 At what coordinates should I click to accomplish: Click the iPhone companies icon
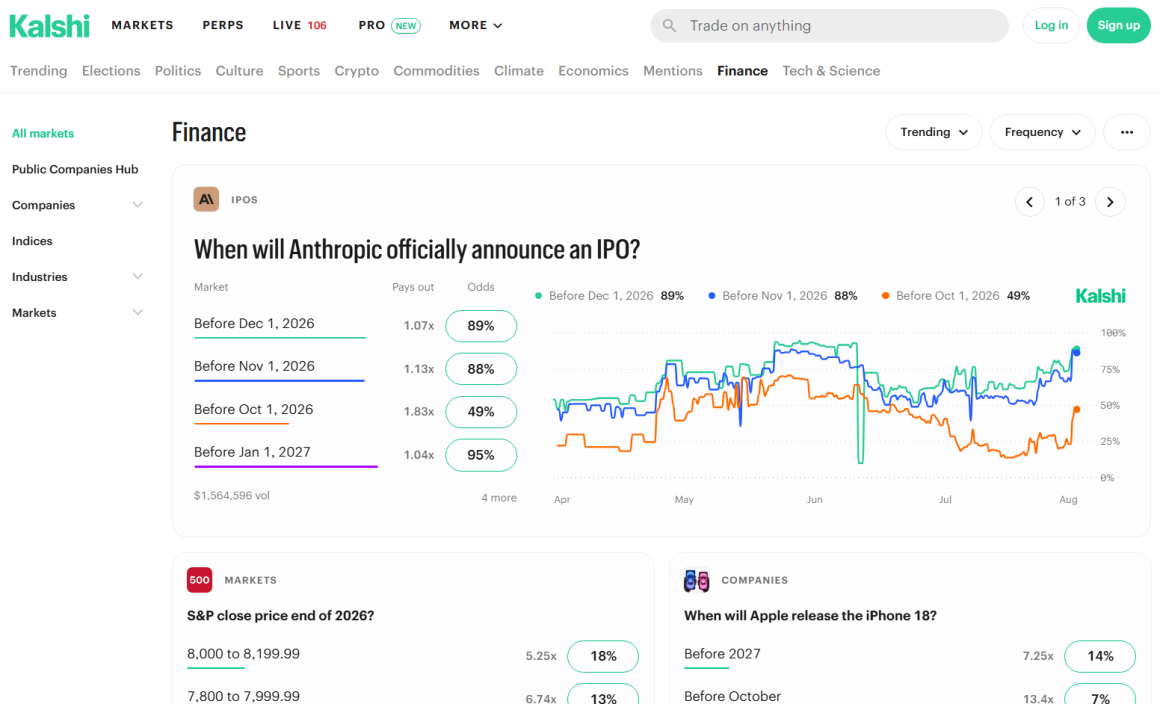(696, 581)
